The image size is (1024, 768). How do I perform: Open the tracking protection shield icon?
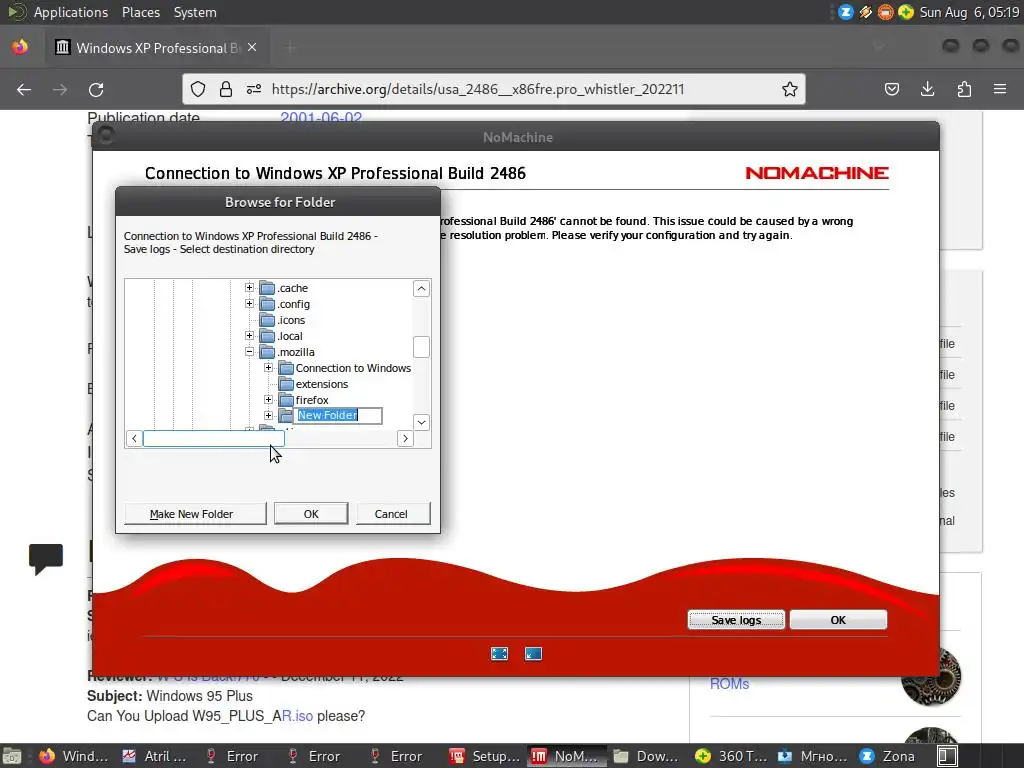(x=198, y=89)
